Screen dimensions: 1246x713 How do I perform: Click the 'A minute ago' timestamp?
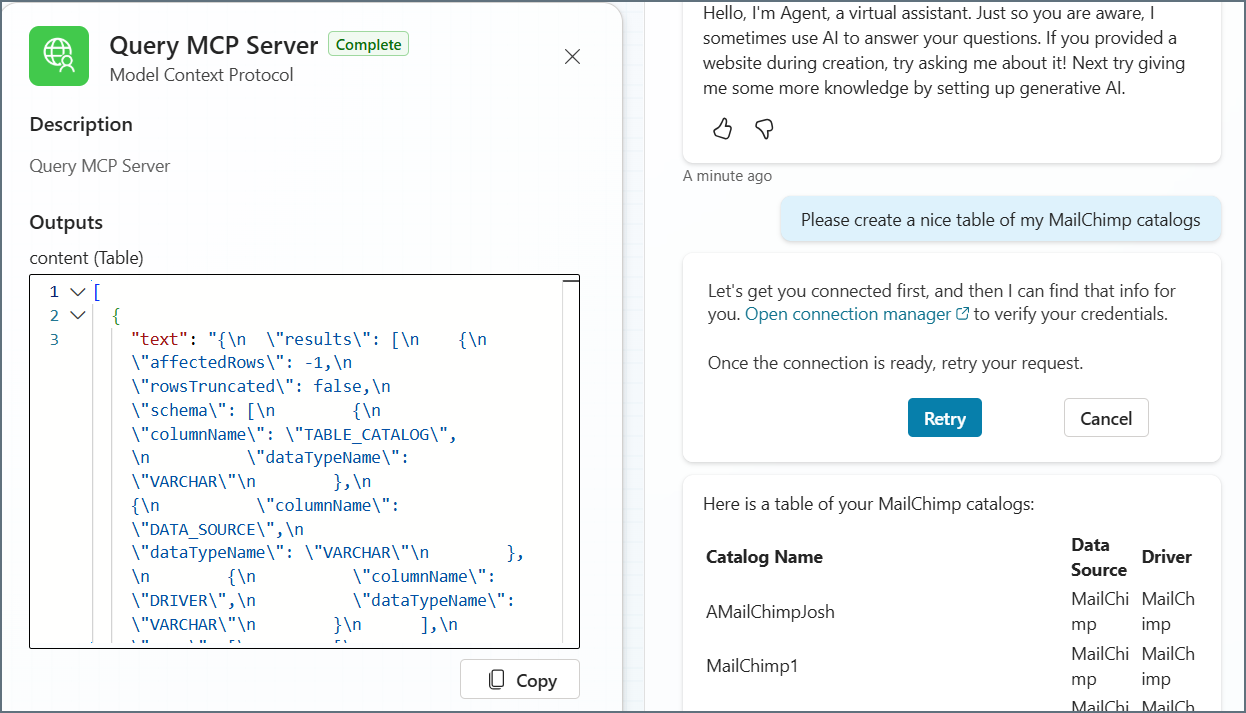tap(727, 176)
